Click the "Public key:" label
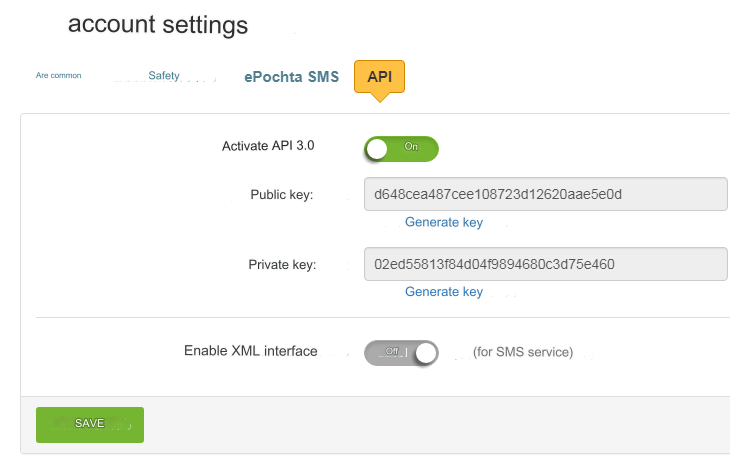 point(282,194)
